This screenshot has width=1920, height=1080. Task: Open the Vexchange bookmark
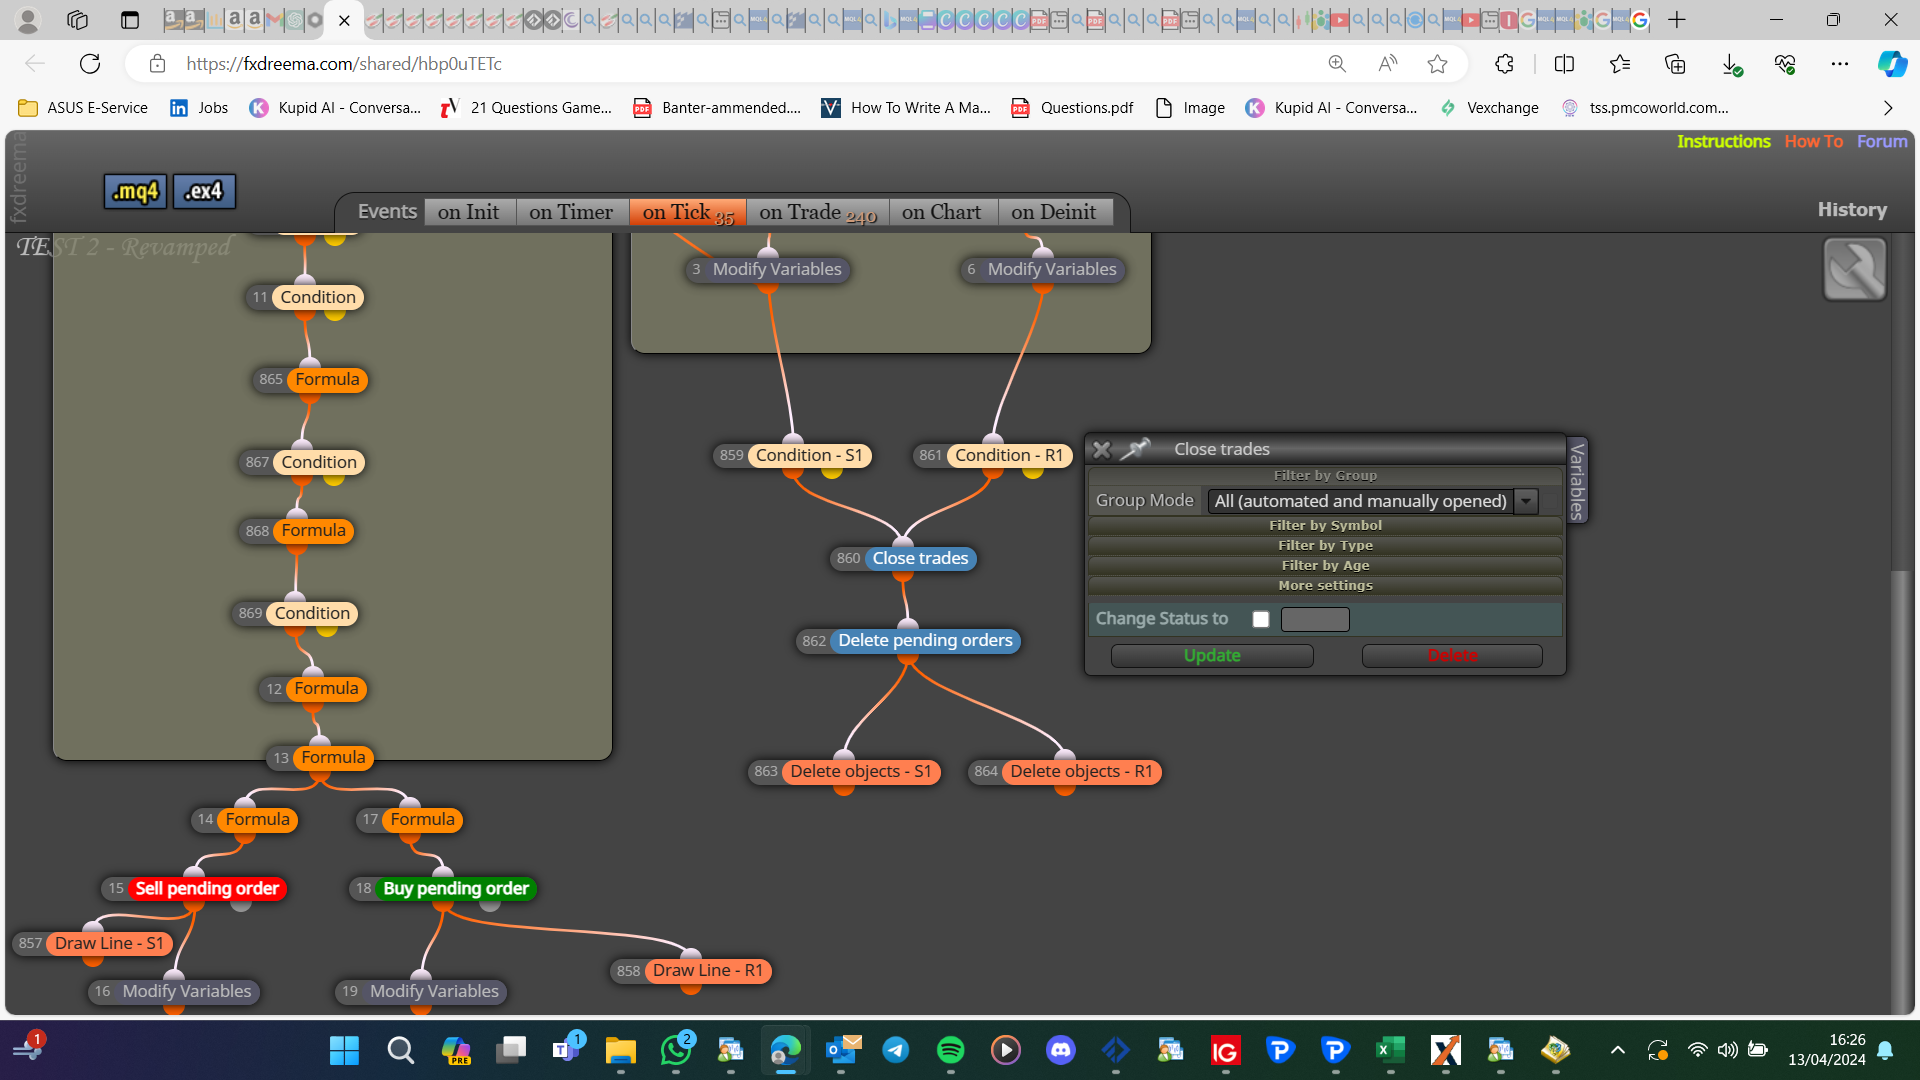point(1489,108)
